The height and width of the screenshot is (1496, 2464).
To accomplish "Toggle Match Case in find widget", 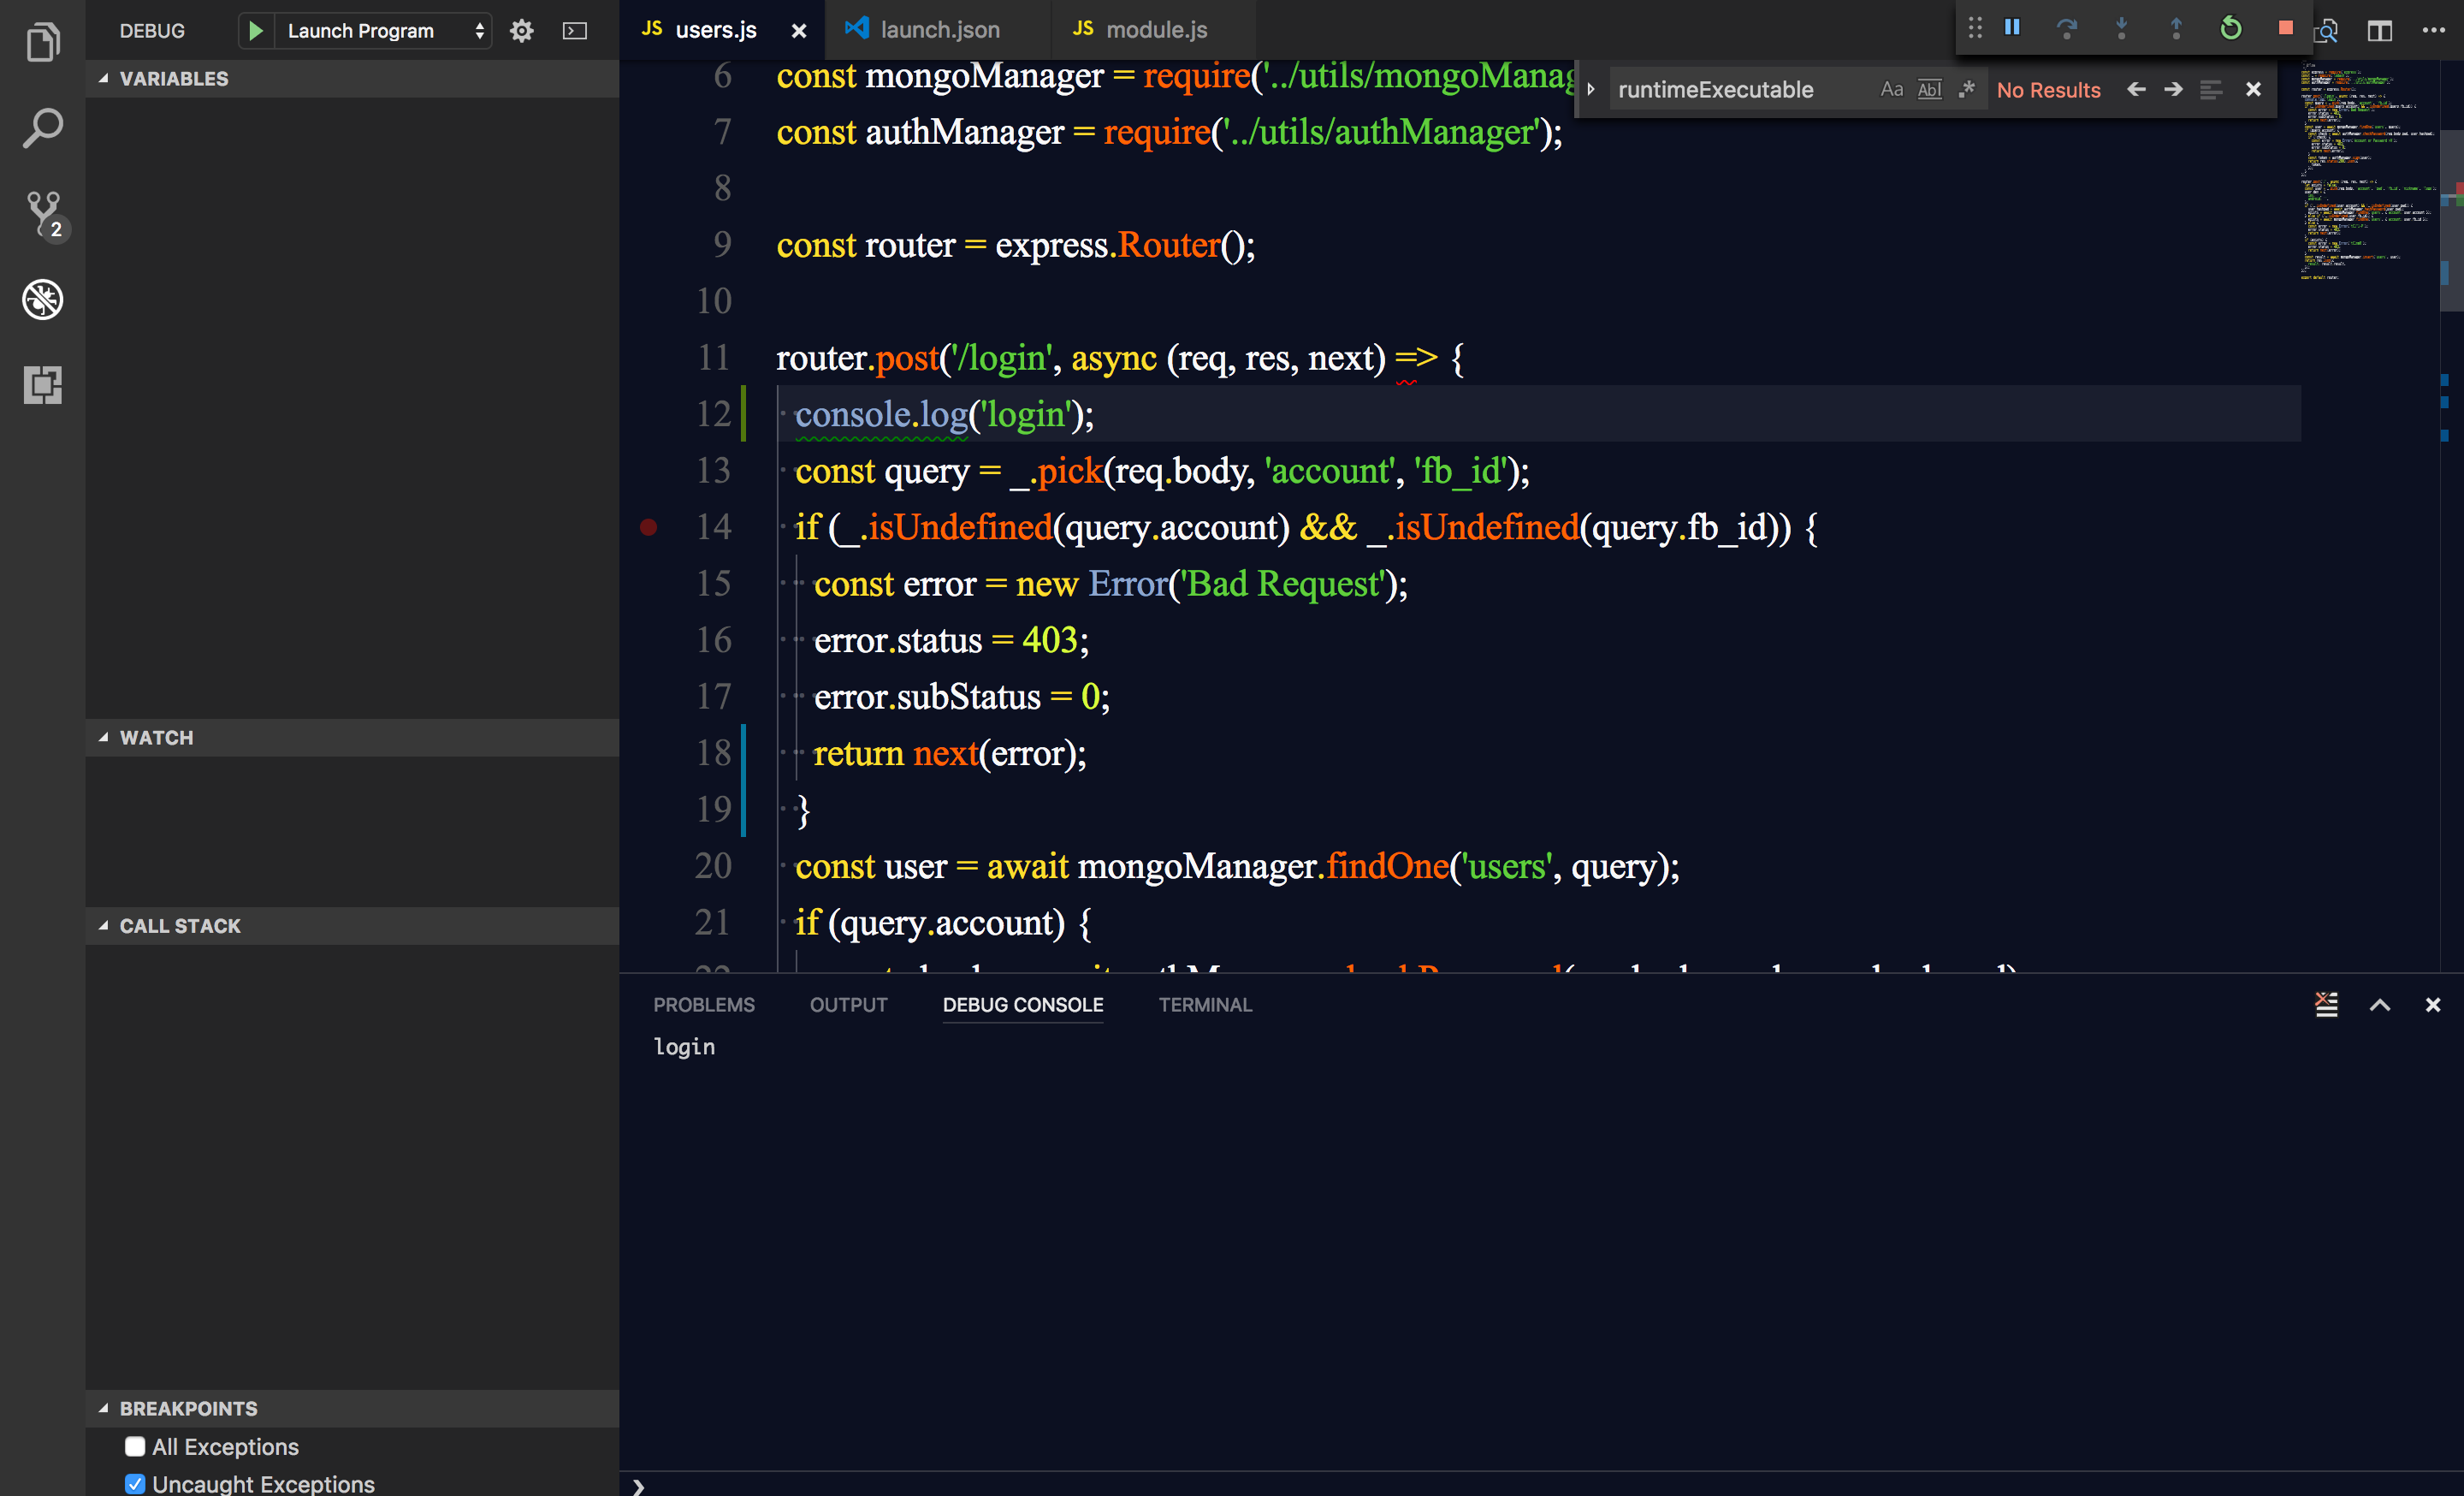I will click(1892, 89).
